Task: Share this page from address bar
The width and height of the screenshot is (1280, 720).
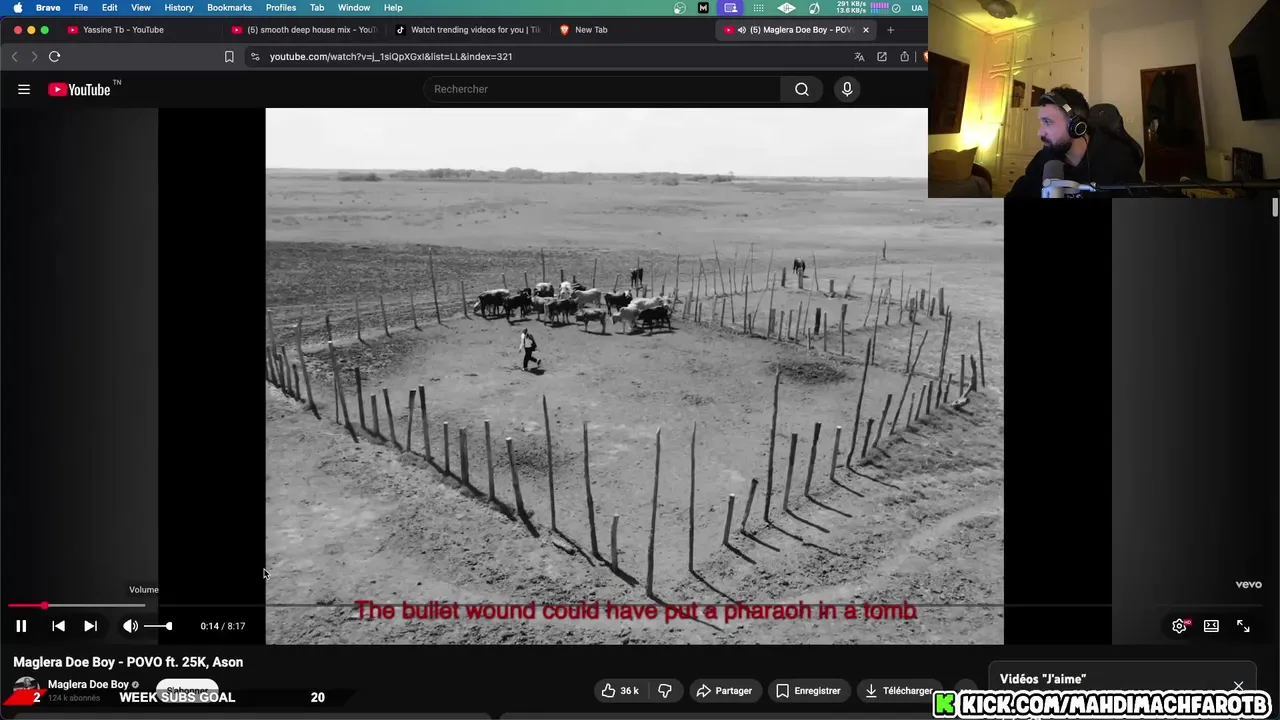Action: 905,57
